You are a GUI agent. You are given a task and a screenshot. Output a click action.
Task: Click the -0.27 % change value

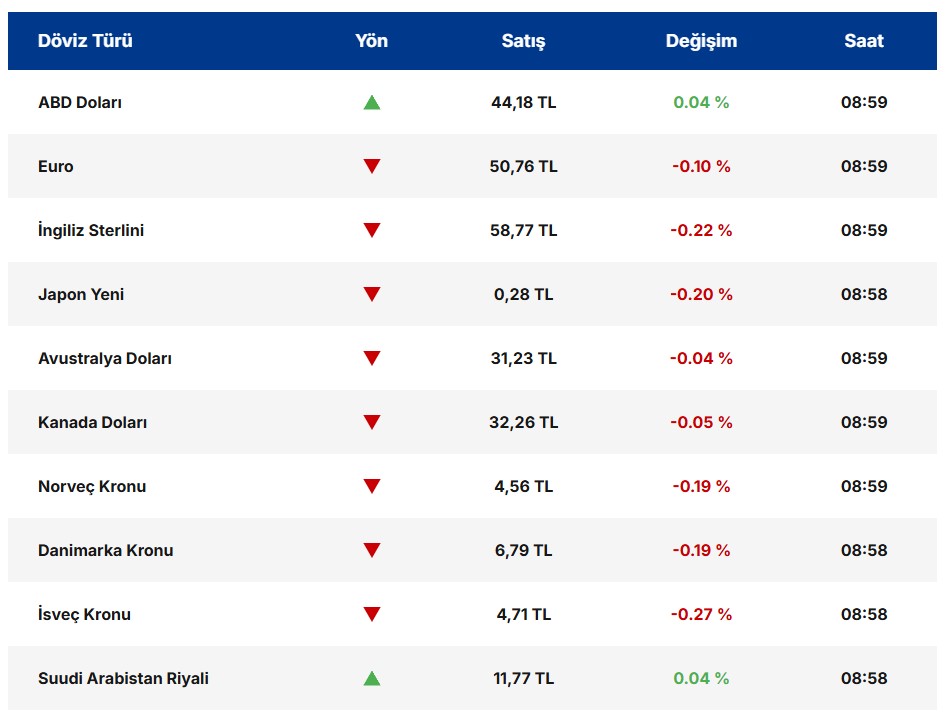701,614
